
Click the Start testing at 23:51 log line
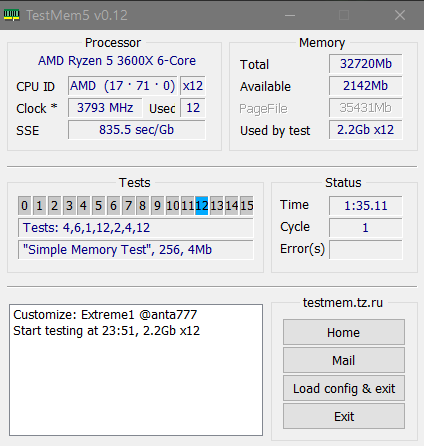[x=106, y=331]
